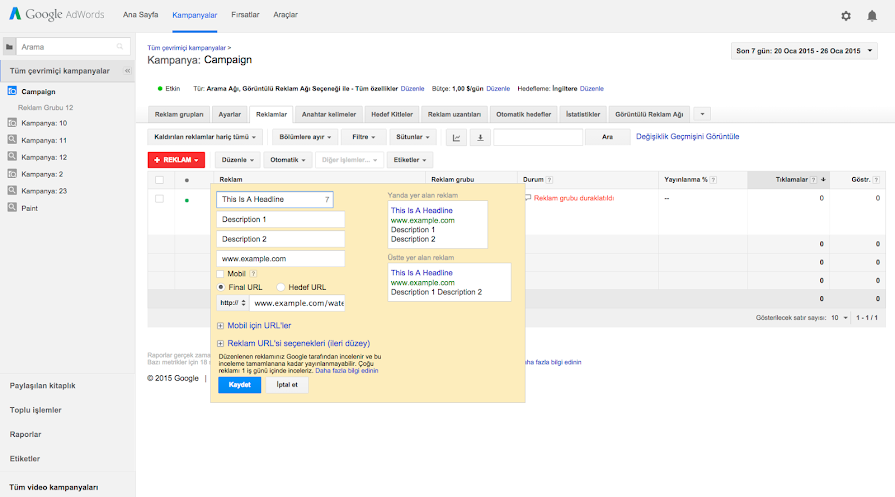The width and height of the screenshot is (895, 497).
Task: Click the red + REKLAM button
Action: tap(176, 160)
